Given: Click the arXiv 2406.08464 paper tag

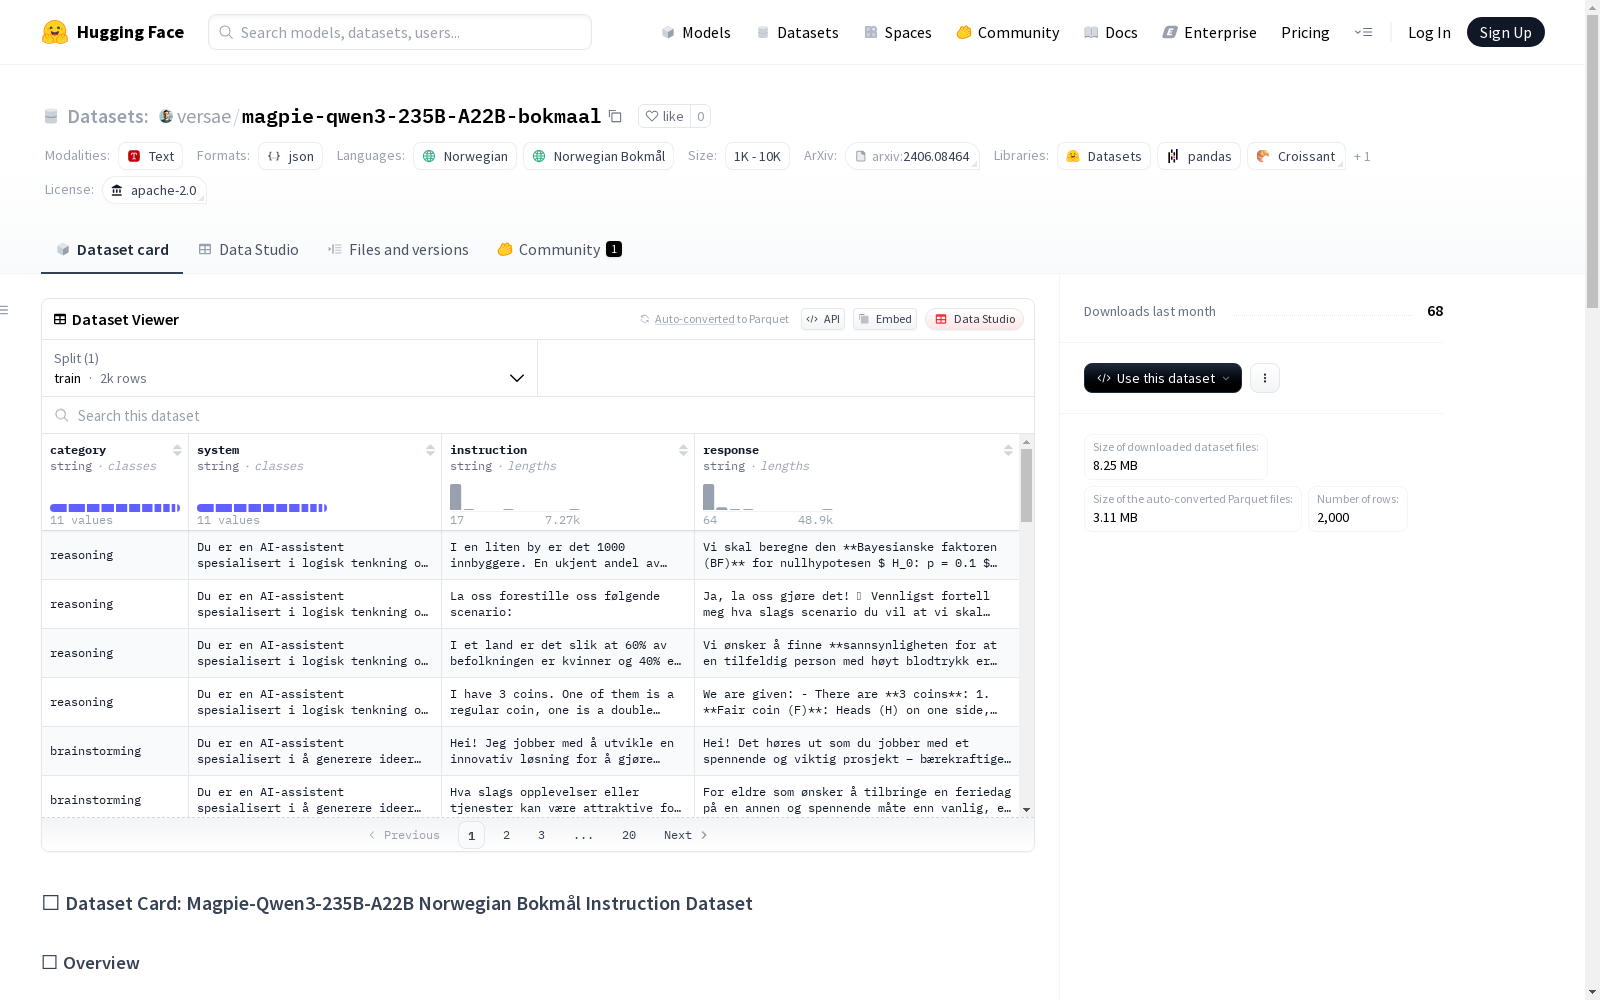Looking at the screenshot, I should [912, 156].
